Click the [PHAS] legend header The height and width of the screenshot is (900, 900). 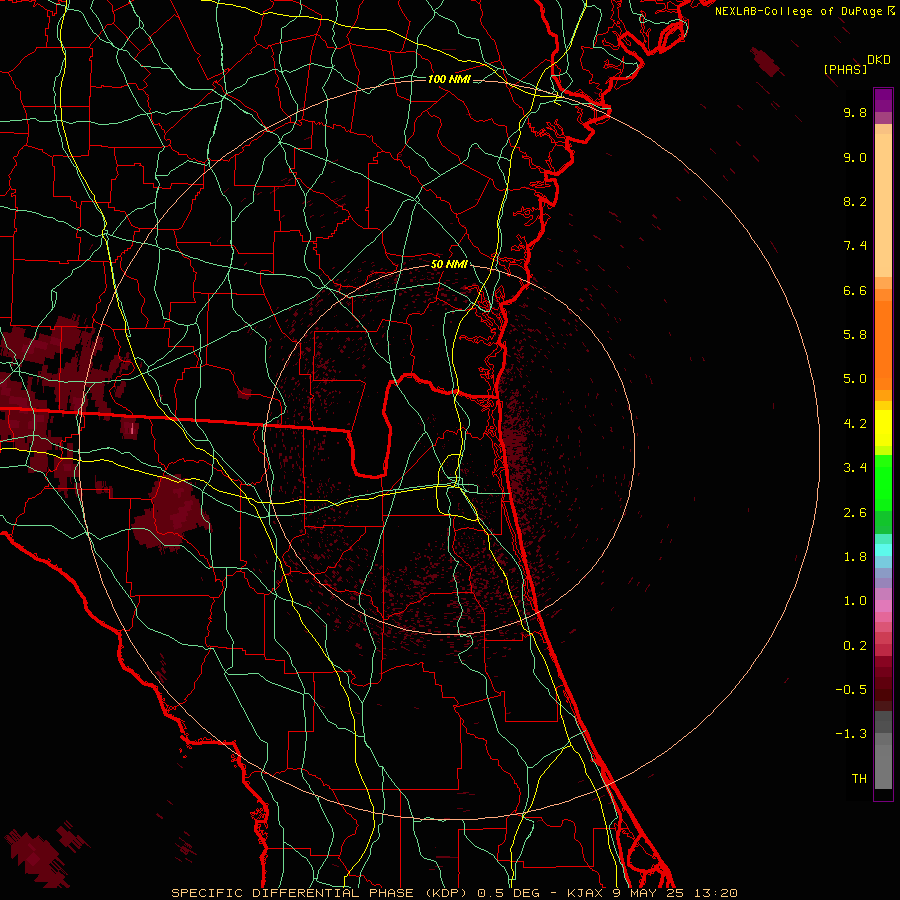[845, 69]
